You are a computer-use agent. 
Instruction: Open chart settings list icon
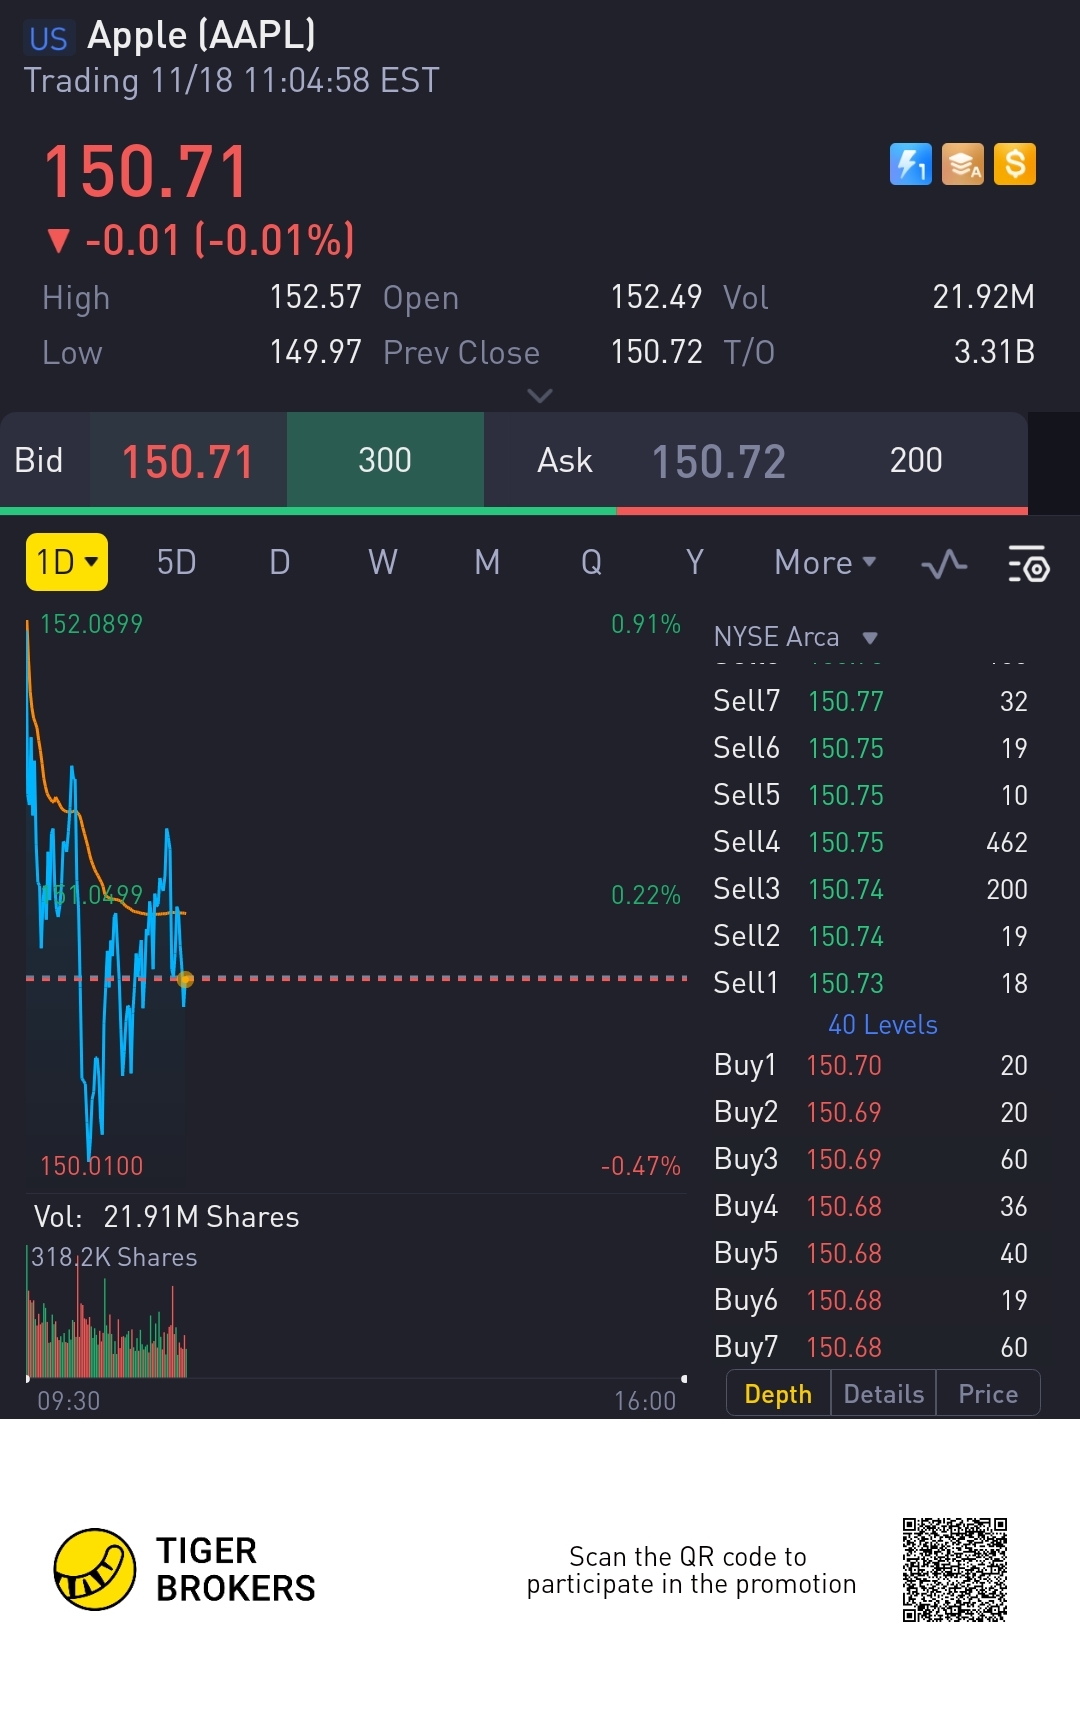1028,564
